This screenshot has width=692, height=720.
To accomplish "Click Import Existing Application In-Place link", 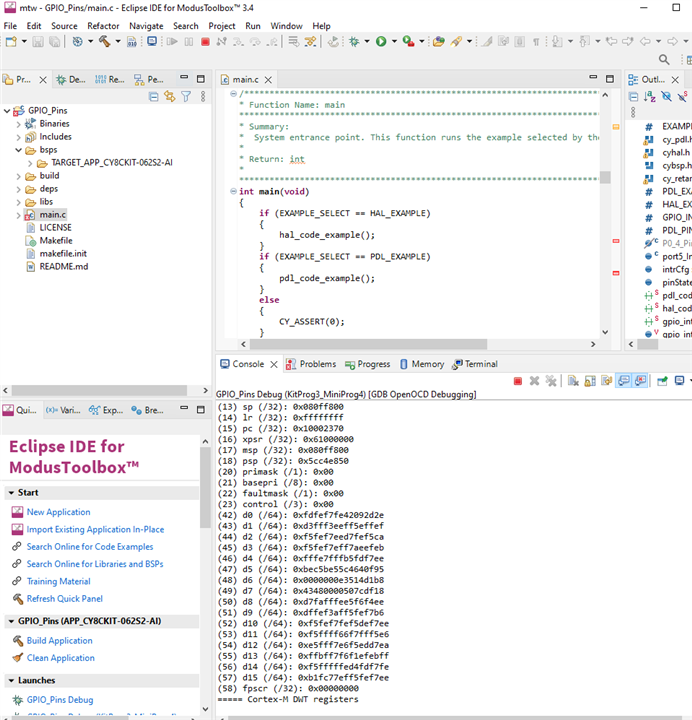I will [x=95, y=529].
